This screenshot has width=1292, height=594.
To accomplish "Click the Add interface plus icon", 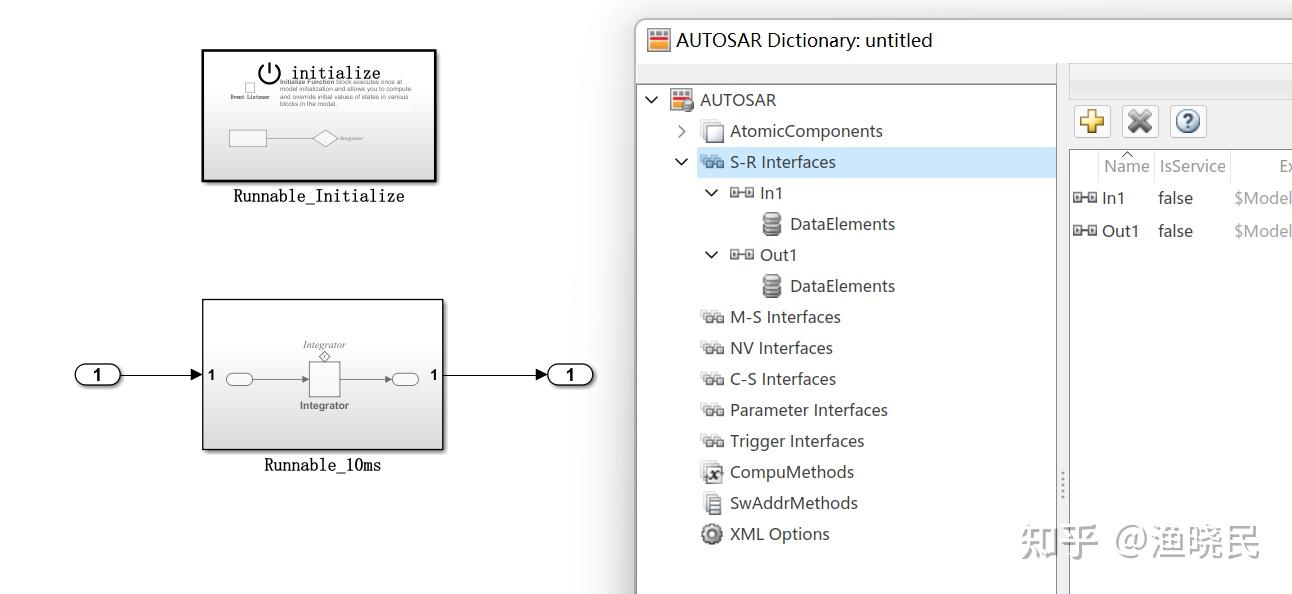I will coord(1091,121).
